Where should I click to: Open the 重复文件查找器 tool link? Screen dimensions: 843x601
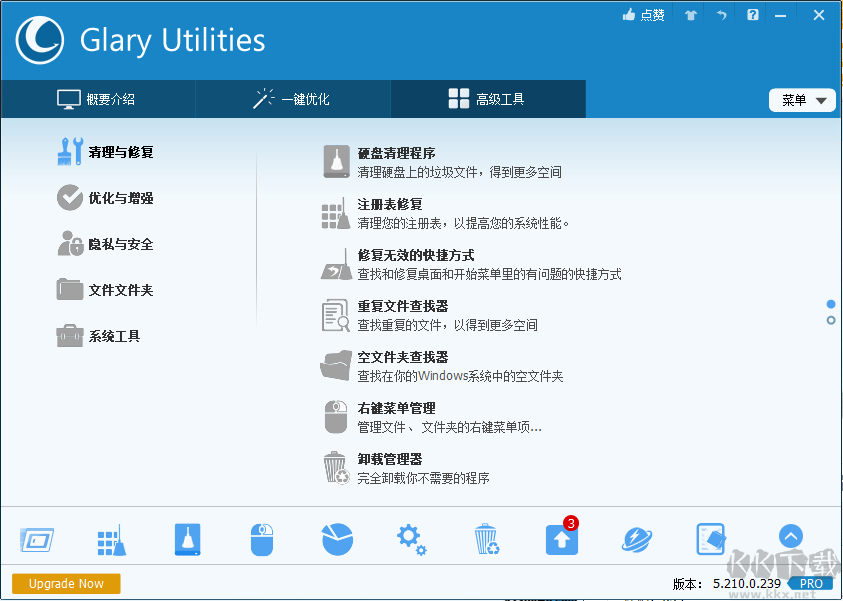point(403,306)
